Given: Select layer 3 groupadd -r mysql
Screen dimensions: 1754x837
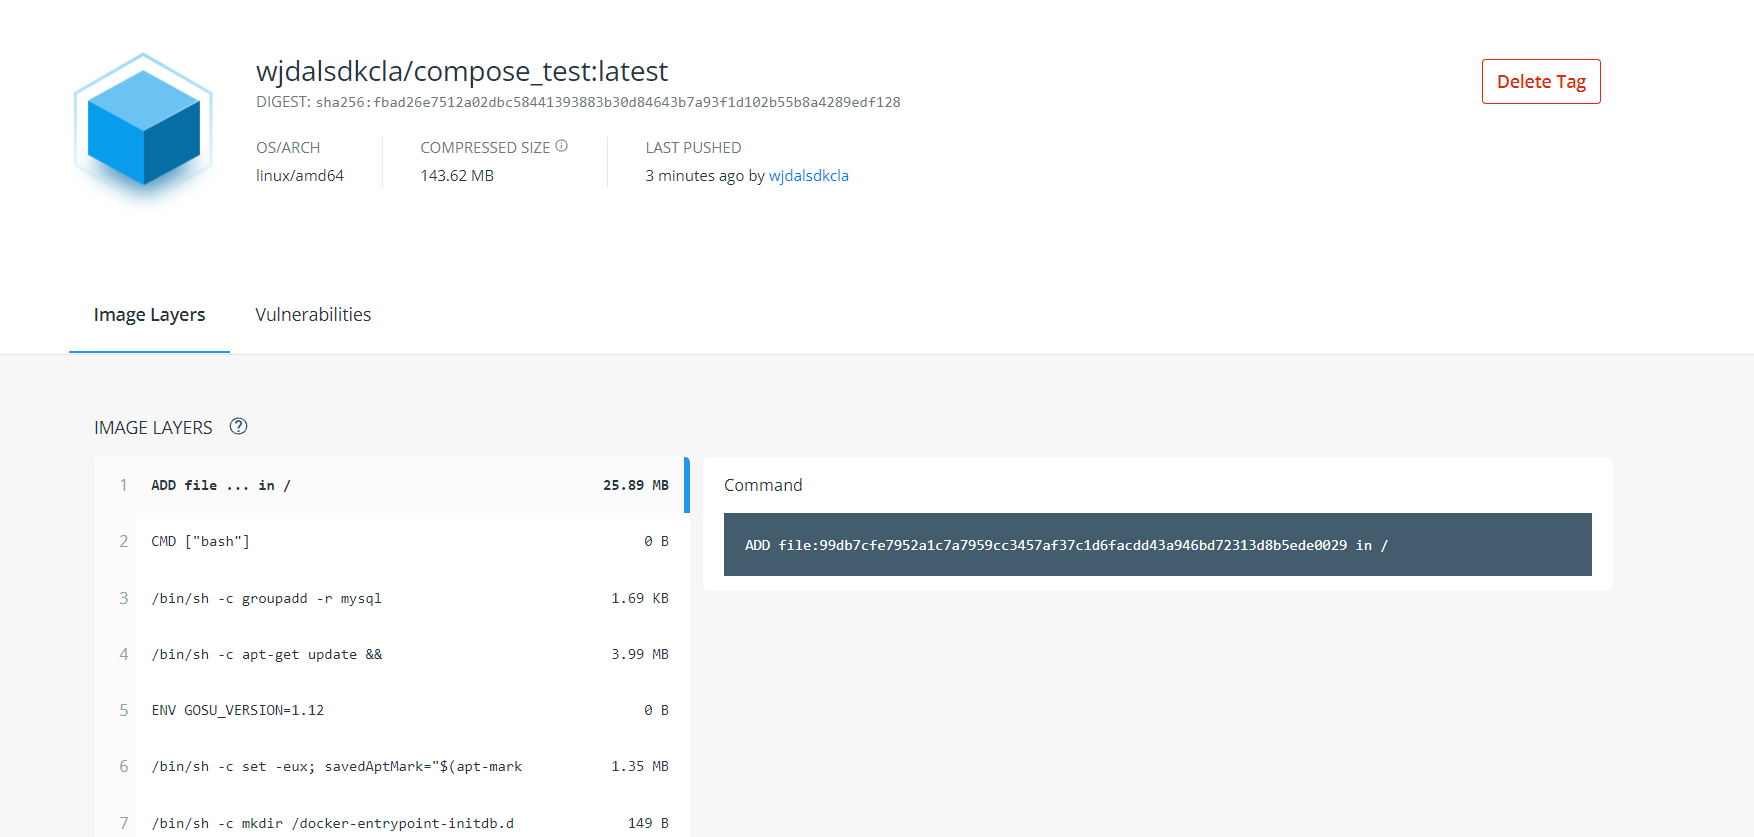Looking at the screenshot, I should click(x=392, y=598).
